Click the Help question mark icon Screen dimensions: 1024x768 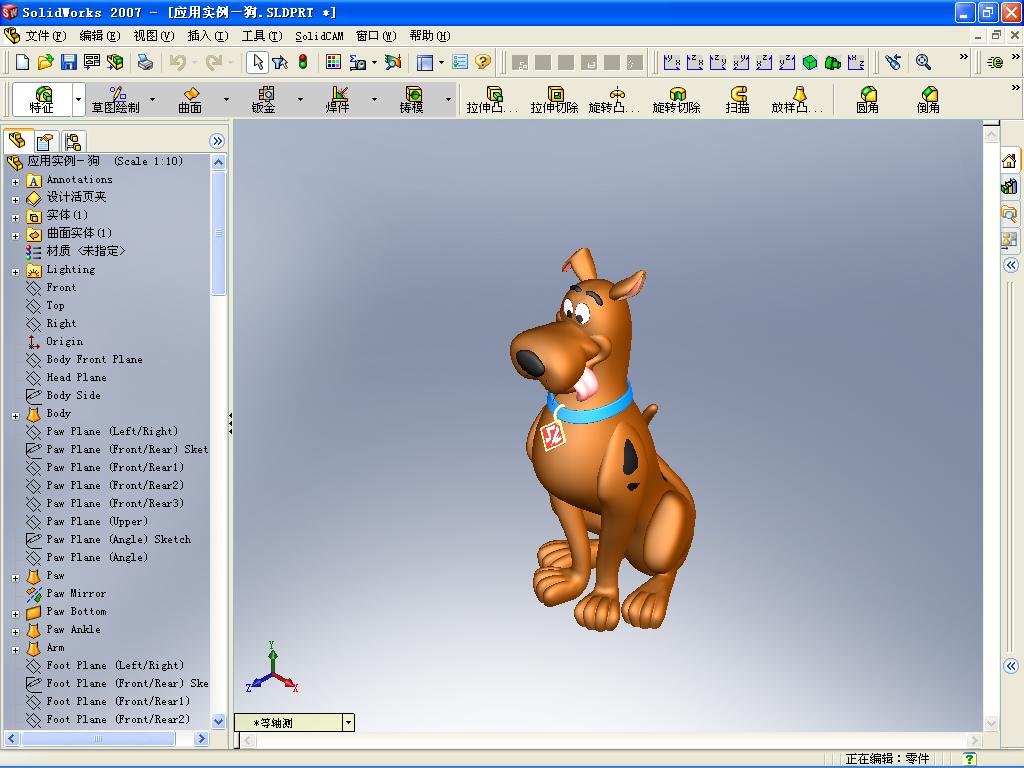[483, 62]
